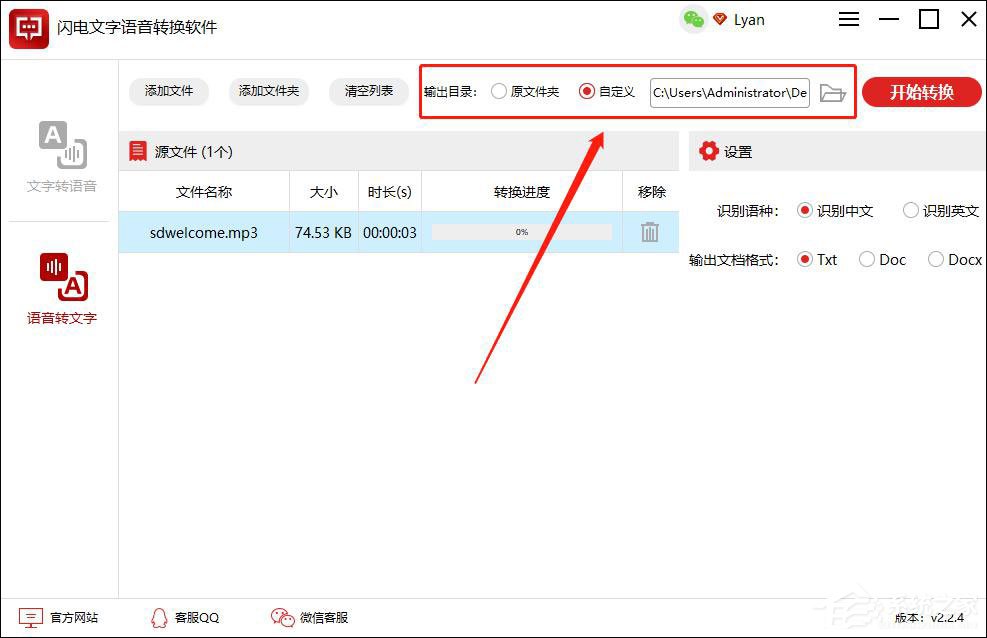Open 微信客服 via its chat icon
Image resolution: width=987 pixels, height=638 pixels.
(282, 617)
